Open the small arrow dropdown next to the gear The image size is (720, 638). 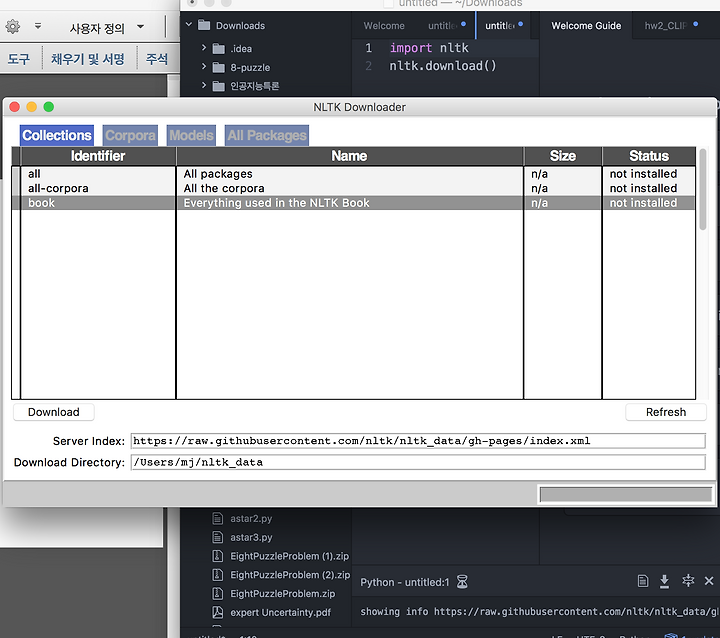[x=38, y=26]
